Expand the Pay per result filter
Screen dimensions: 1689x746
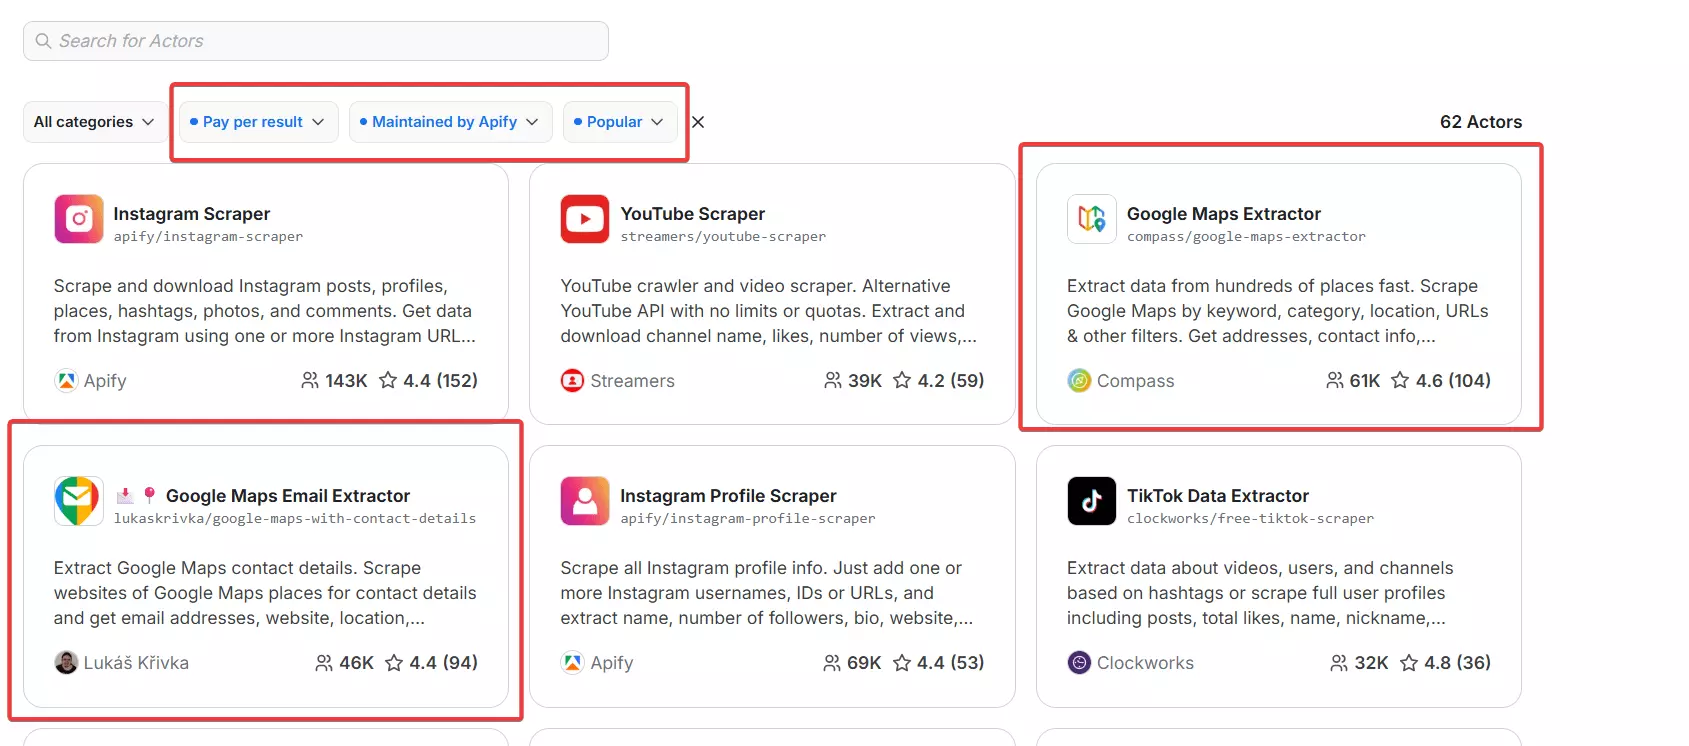coord(258,122)
